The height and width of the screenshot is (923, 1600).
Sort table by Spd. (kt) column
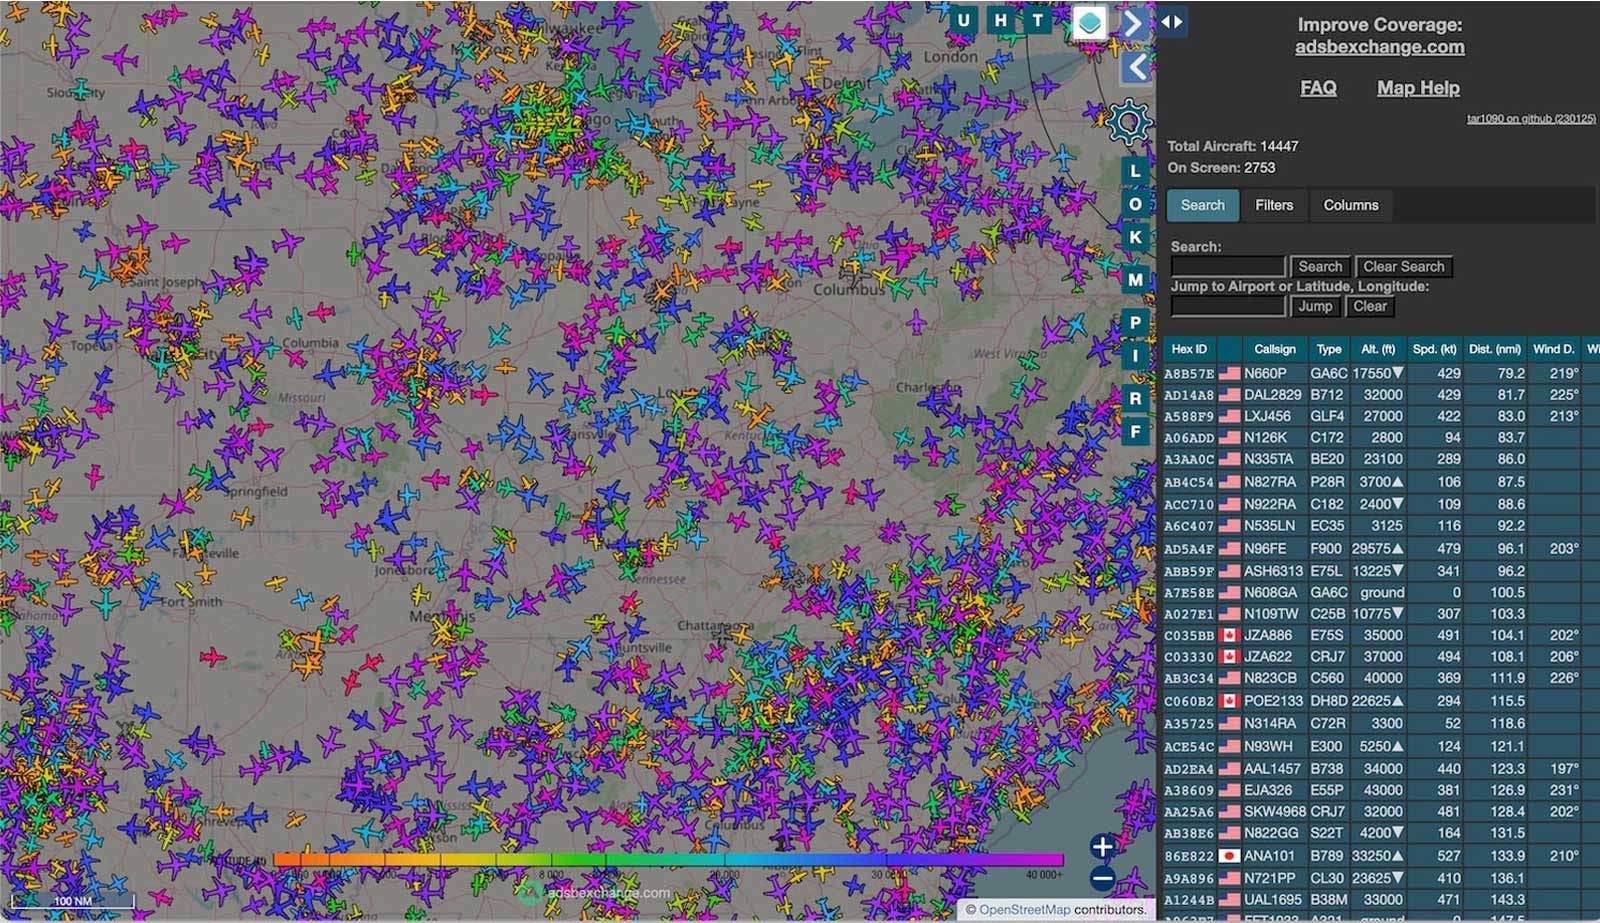[1434, 349]
